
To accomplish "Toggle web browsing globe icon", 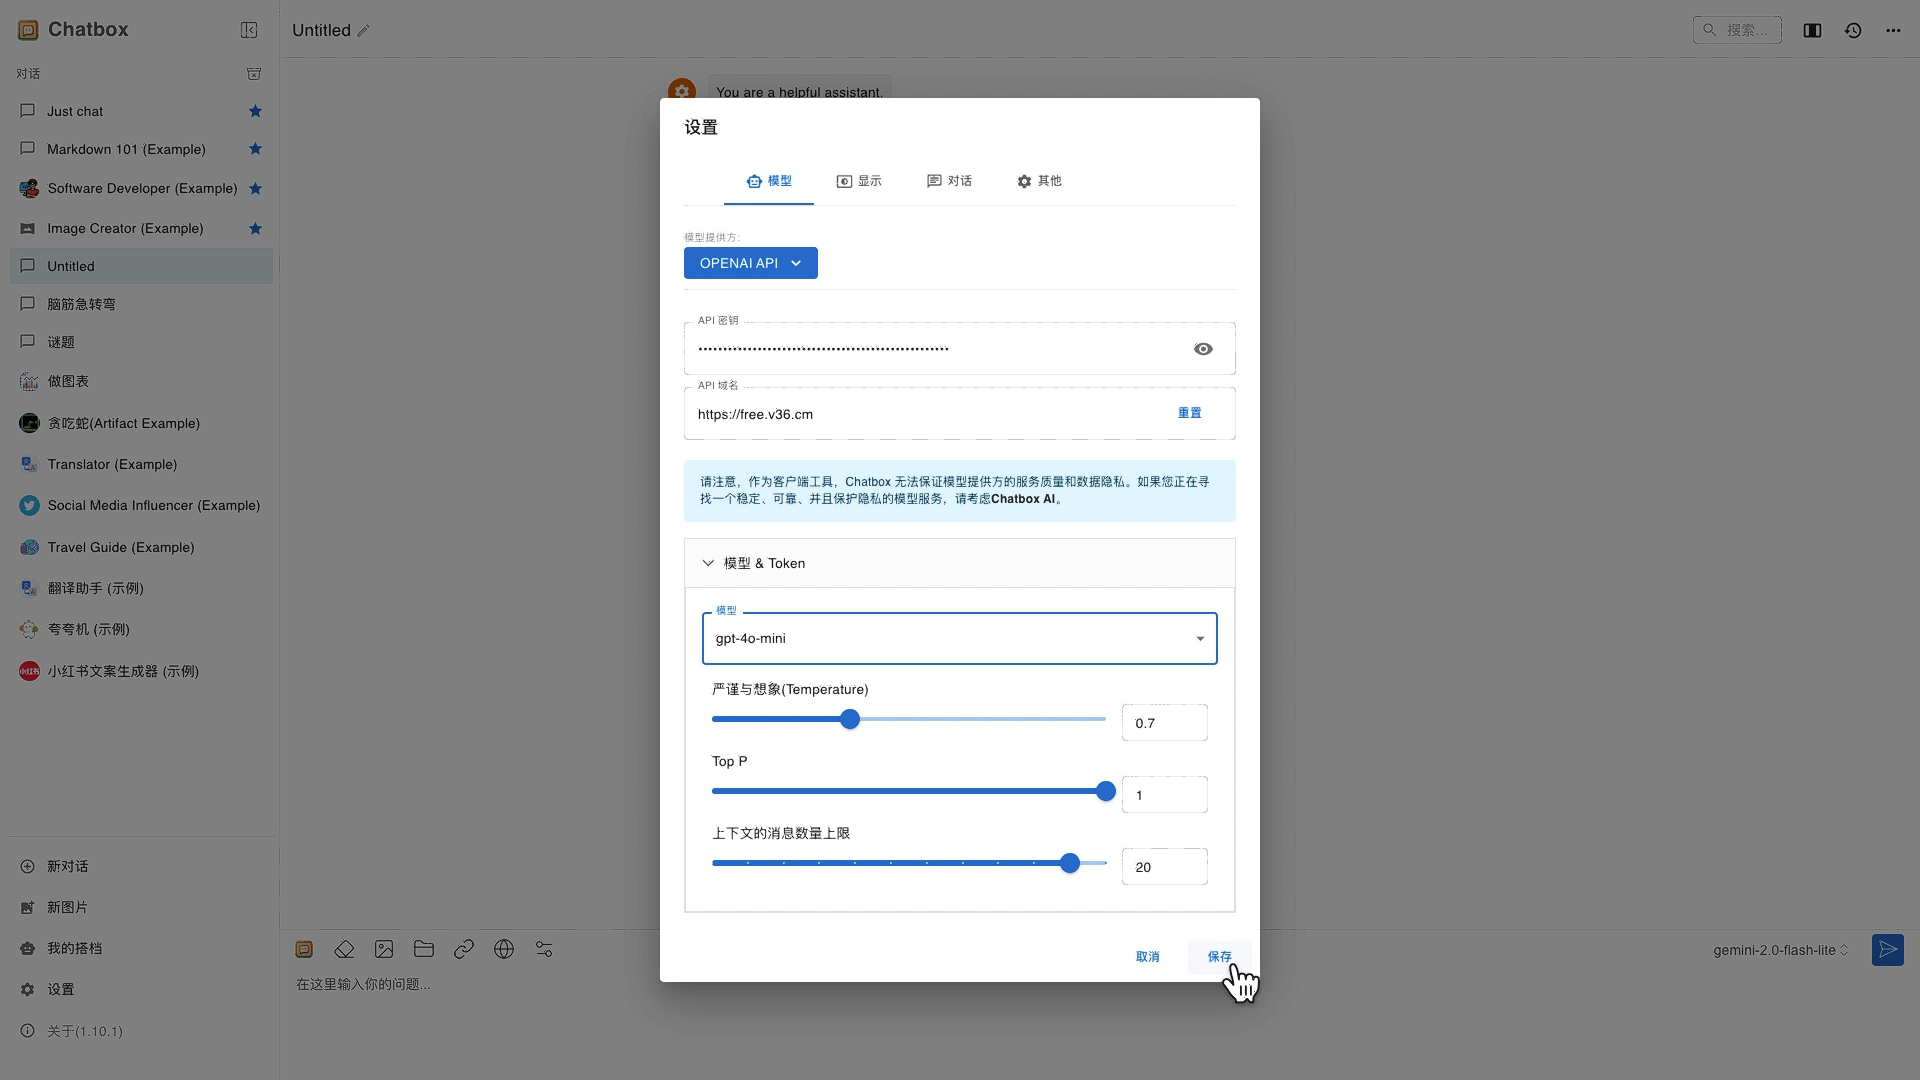I will pyautogui.click(x=504, y=949).
